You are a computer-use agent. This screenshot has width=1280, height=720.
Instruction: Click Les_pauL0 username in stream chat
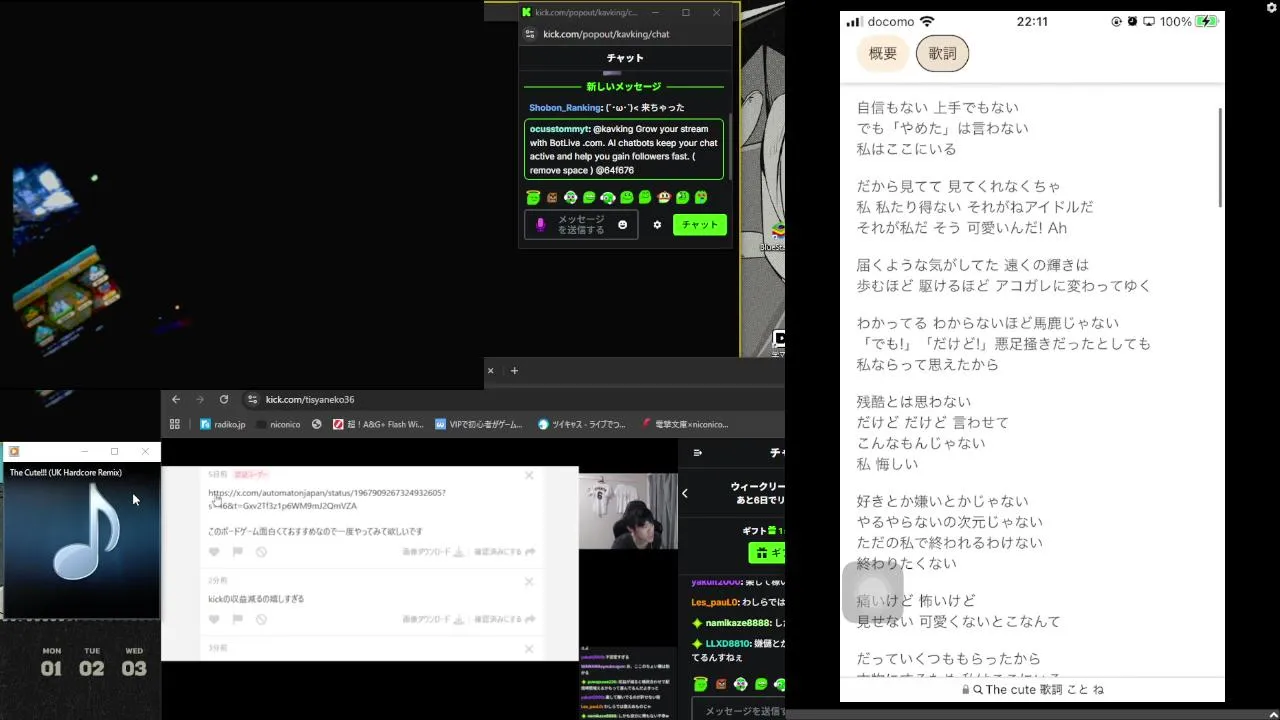coord(714,603)
